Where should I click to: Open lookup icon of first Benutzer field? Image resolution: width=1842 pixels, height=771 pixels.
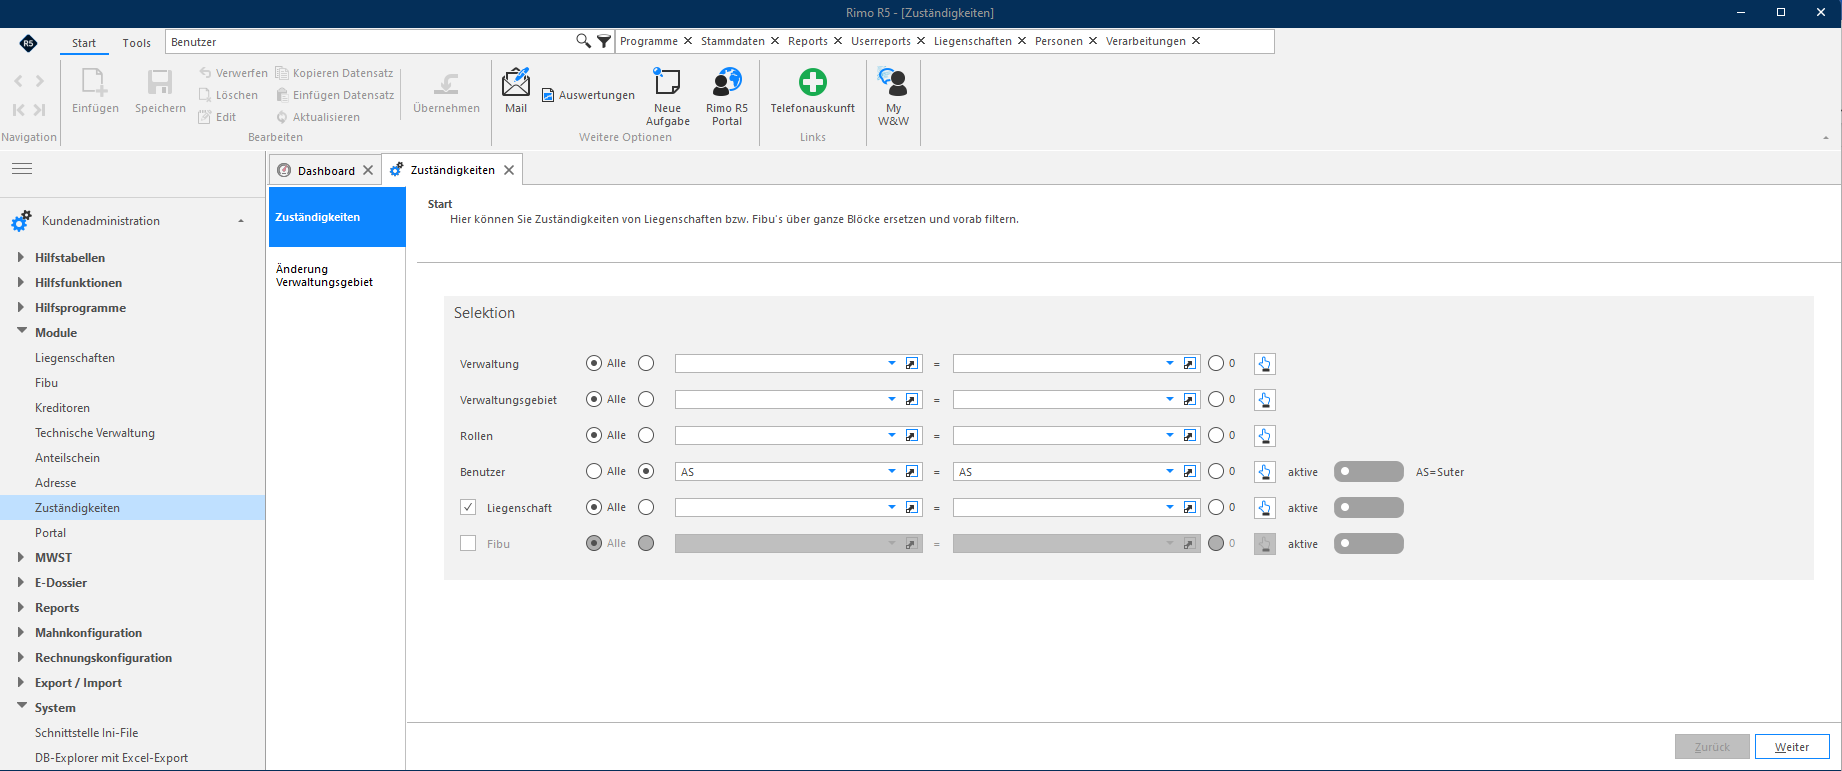coord(912,472)
